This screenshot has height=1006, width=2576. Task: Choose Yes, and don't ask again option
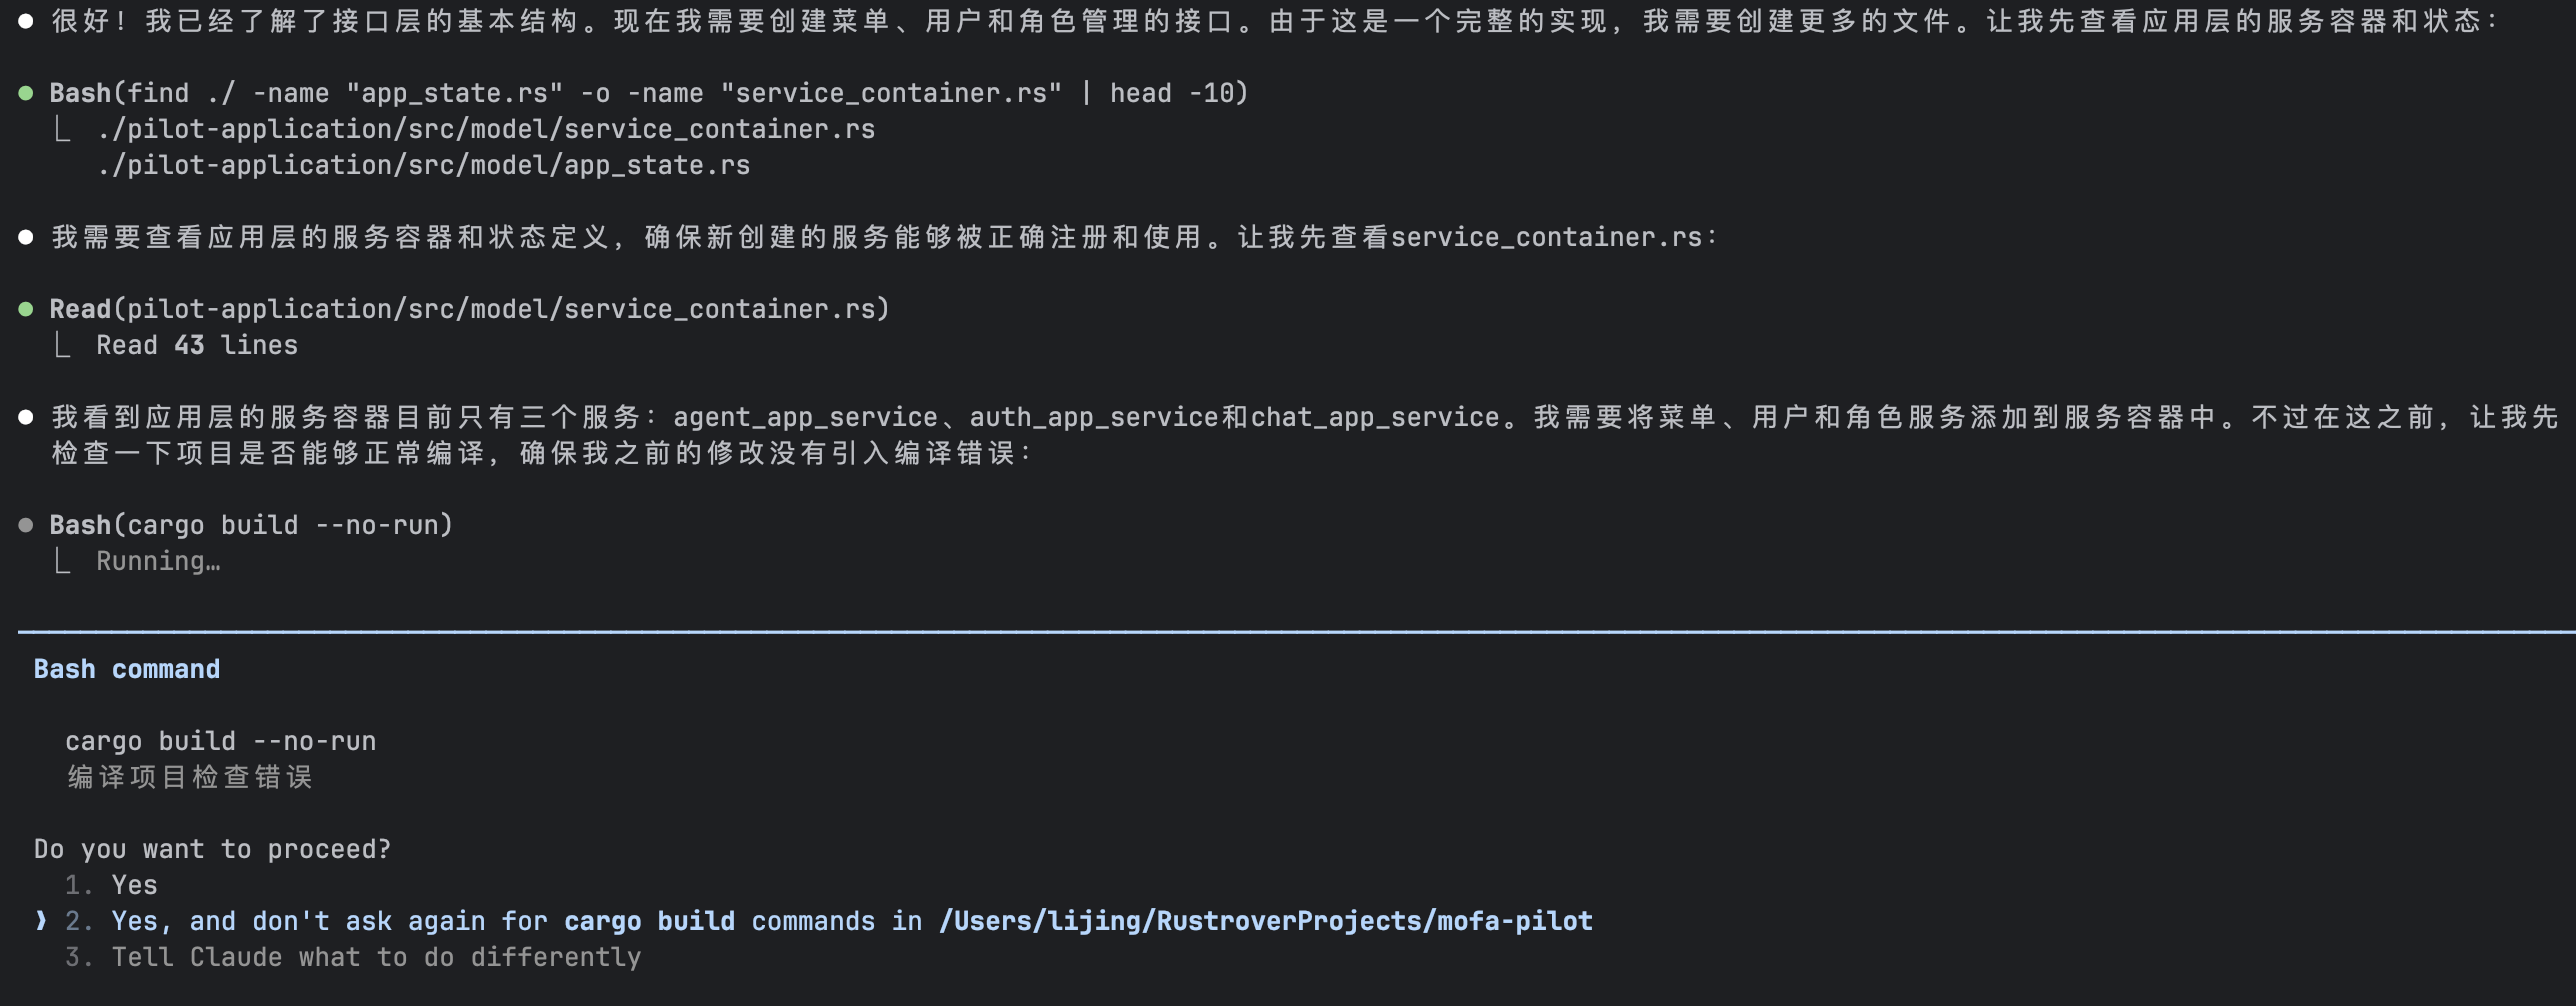(850, 921)
